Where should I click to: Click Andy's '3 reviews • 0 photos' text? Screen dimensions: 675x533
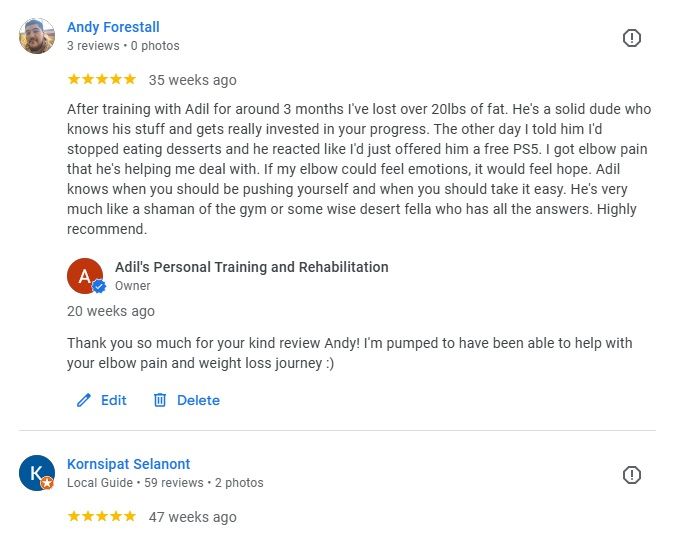[123, 46]
